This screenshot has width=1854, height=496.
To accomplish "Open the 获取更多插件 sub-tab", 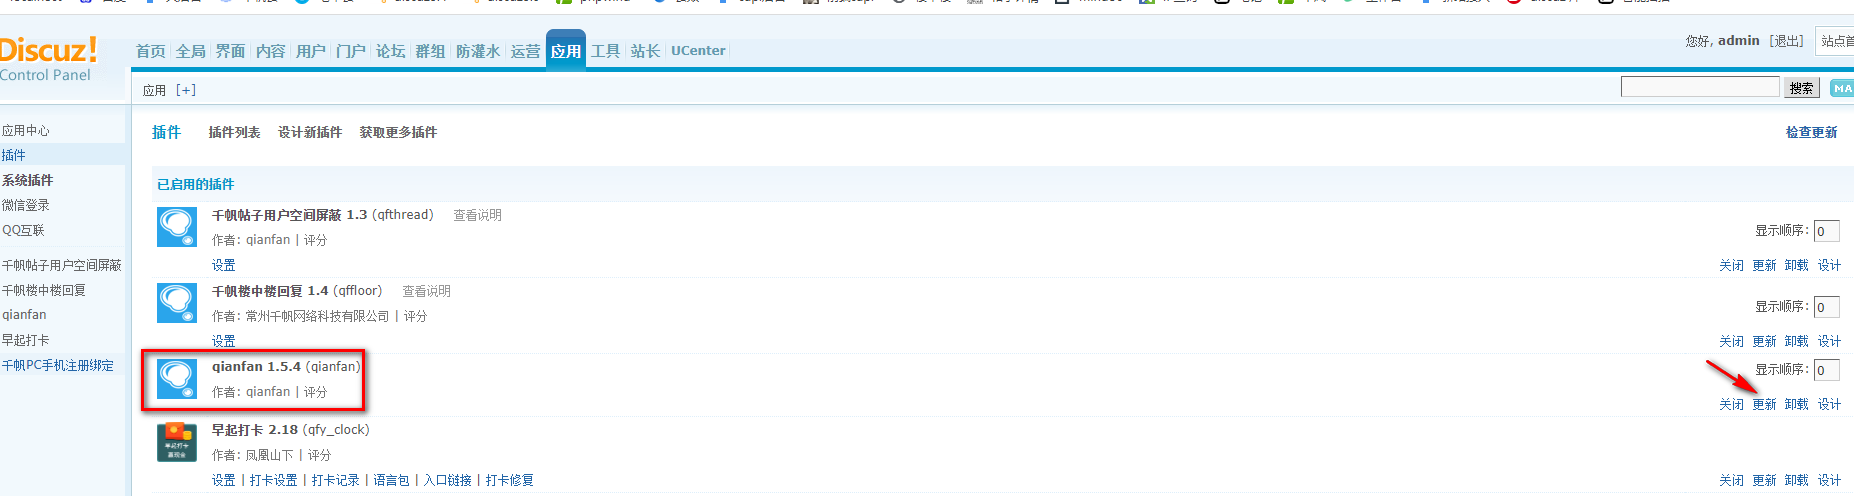I will 398,132.
